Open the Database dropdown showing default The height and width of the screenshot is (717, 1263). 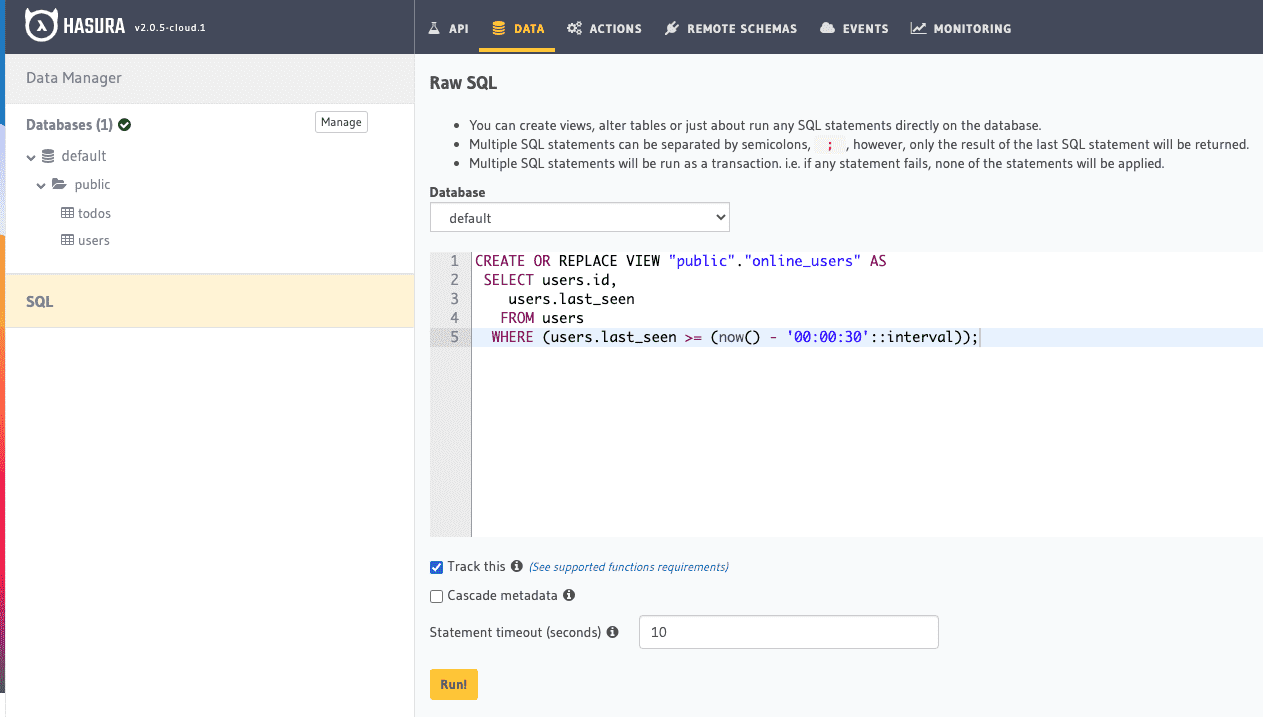point(580,217)
